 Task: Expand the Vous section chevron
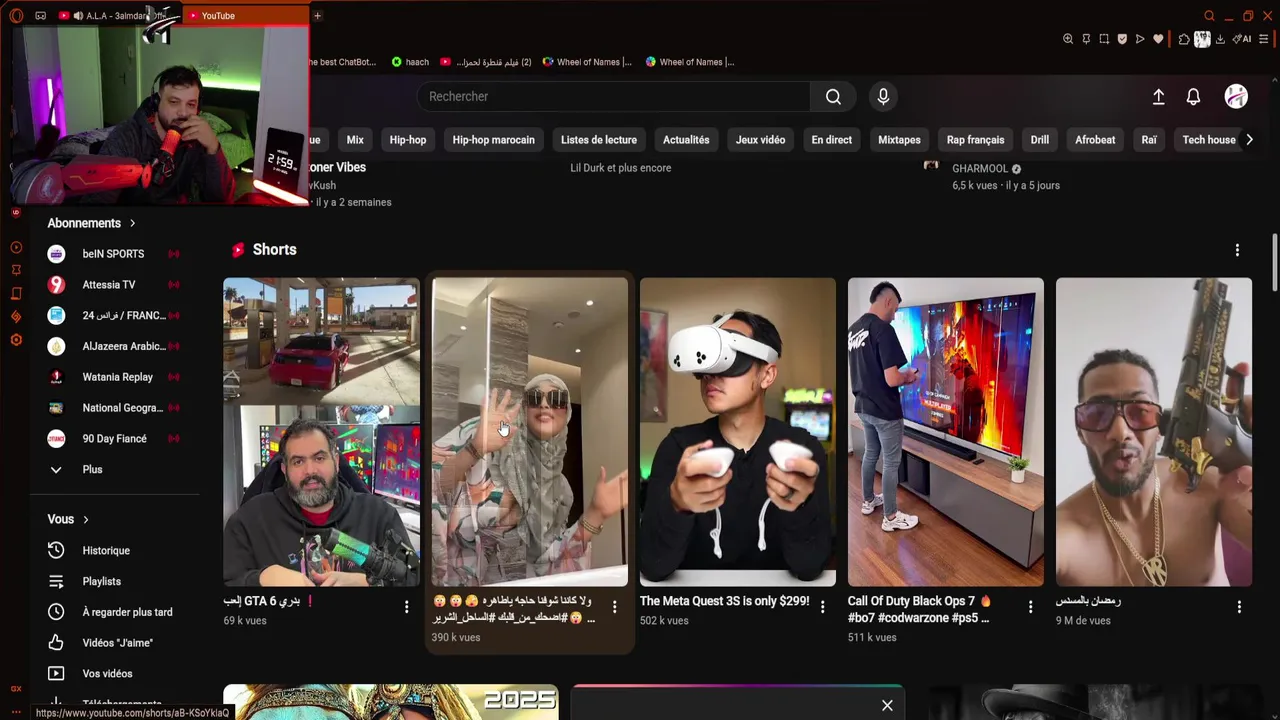[x=86, y=520]
